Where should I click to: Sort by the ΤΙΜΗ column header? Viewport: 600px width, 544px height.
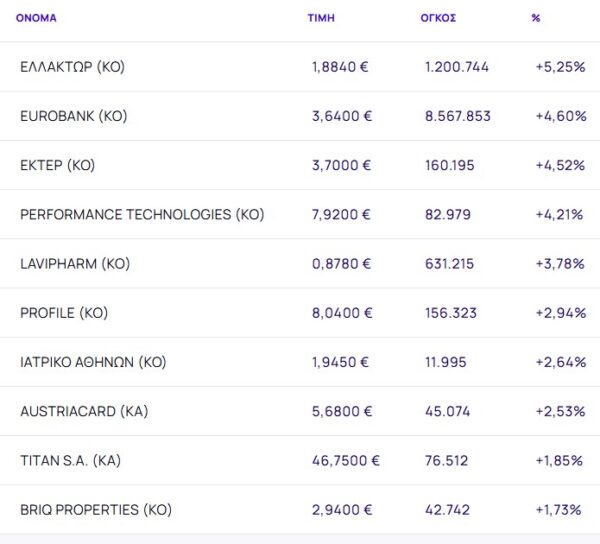pyautogui.click(x=321, y=18)
